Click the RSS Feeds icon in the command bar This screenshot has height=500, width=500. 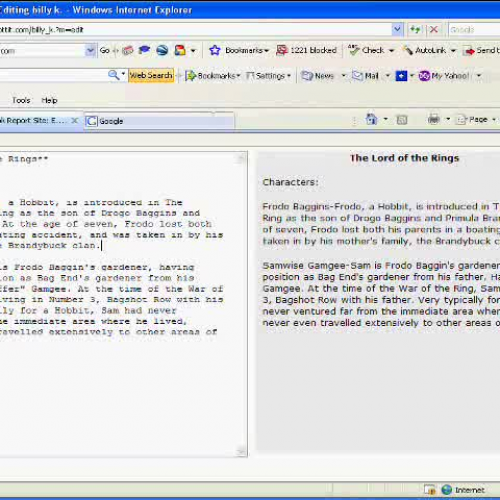tap(402, 119)
